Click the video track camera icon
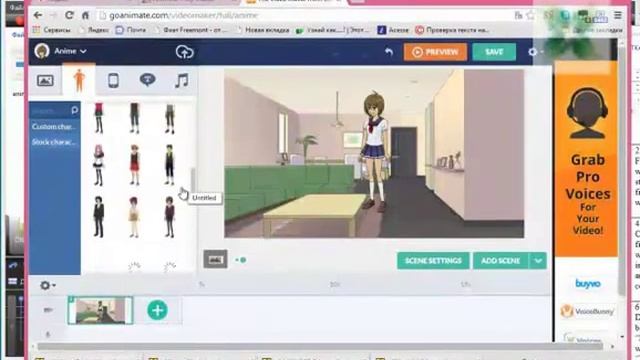This screenshot has width=640, height=360. click(48, 310)
